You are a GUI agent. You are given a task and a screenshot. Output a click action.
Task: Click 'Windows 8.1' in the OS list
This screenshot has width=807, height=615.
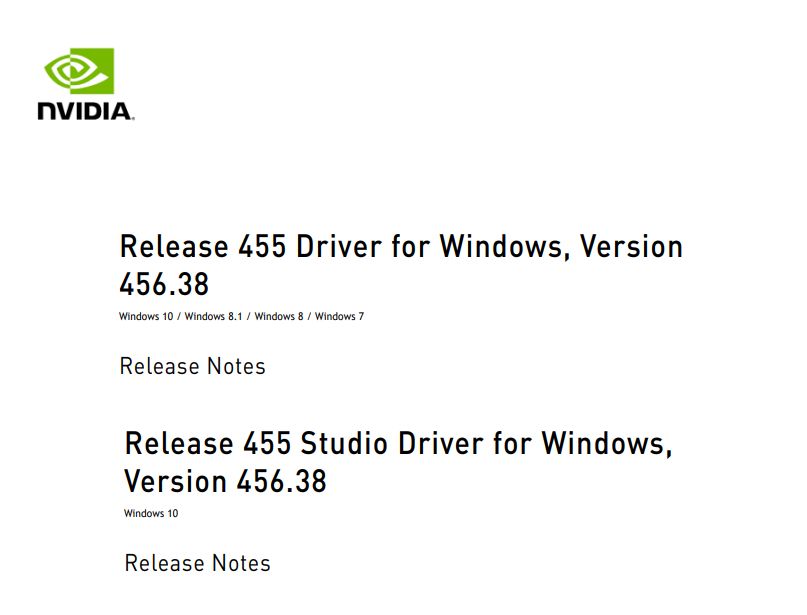coord(213,317)
